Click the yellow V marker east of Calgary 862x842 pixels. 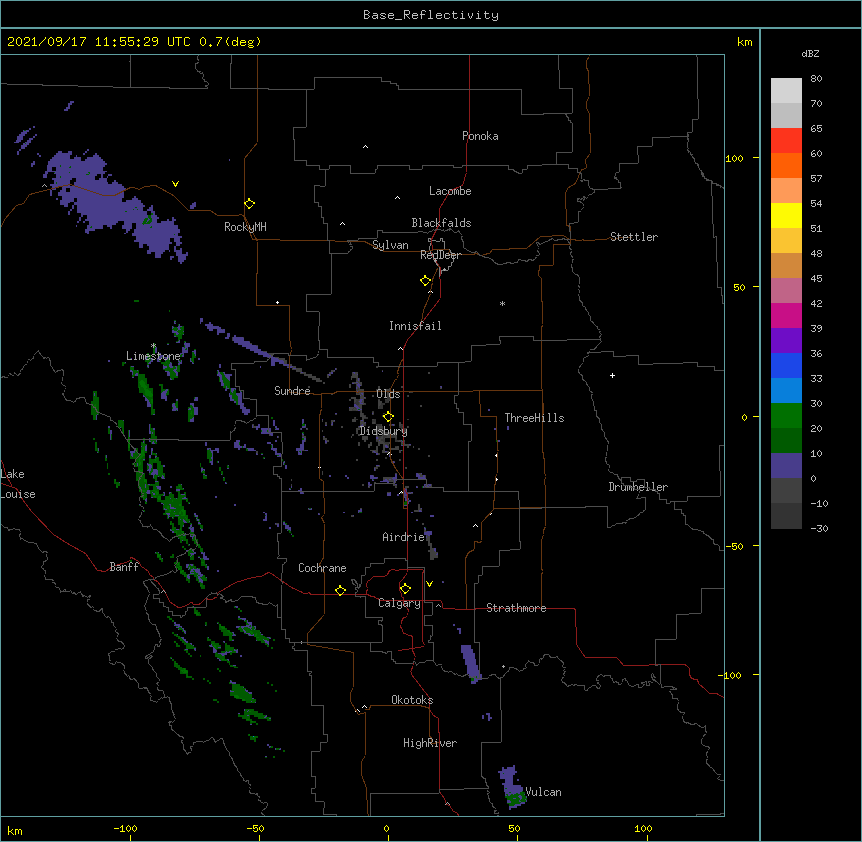coord(429,584)
